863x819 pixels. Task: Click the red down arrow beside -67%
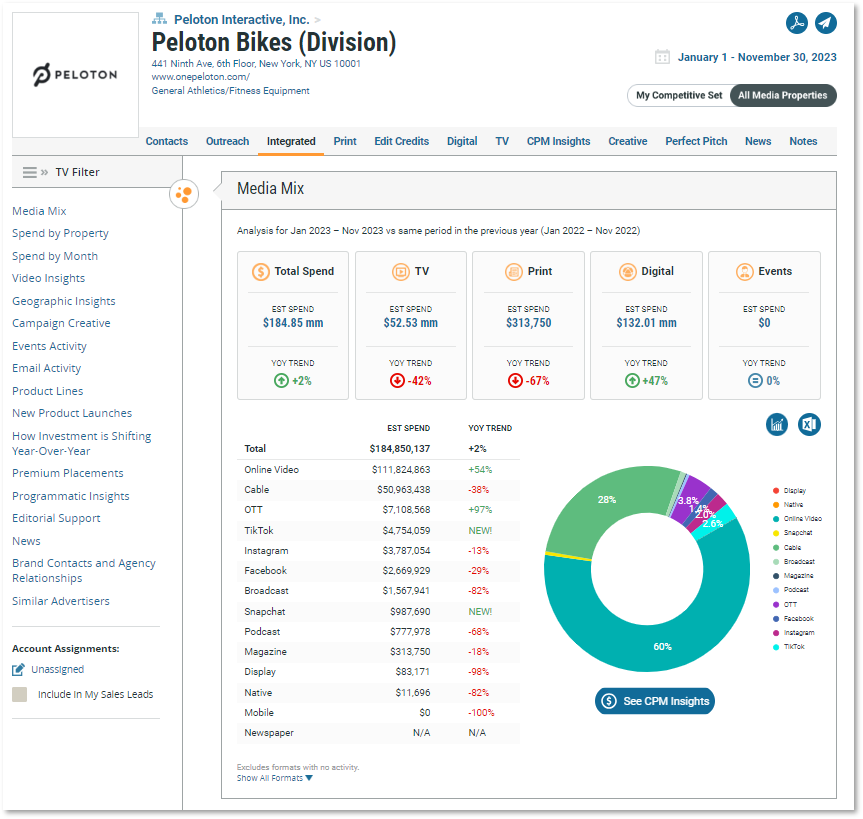515,380
